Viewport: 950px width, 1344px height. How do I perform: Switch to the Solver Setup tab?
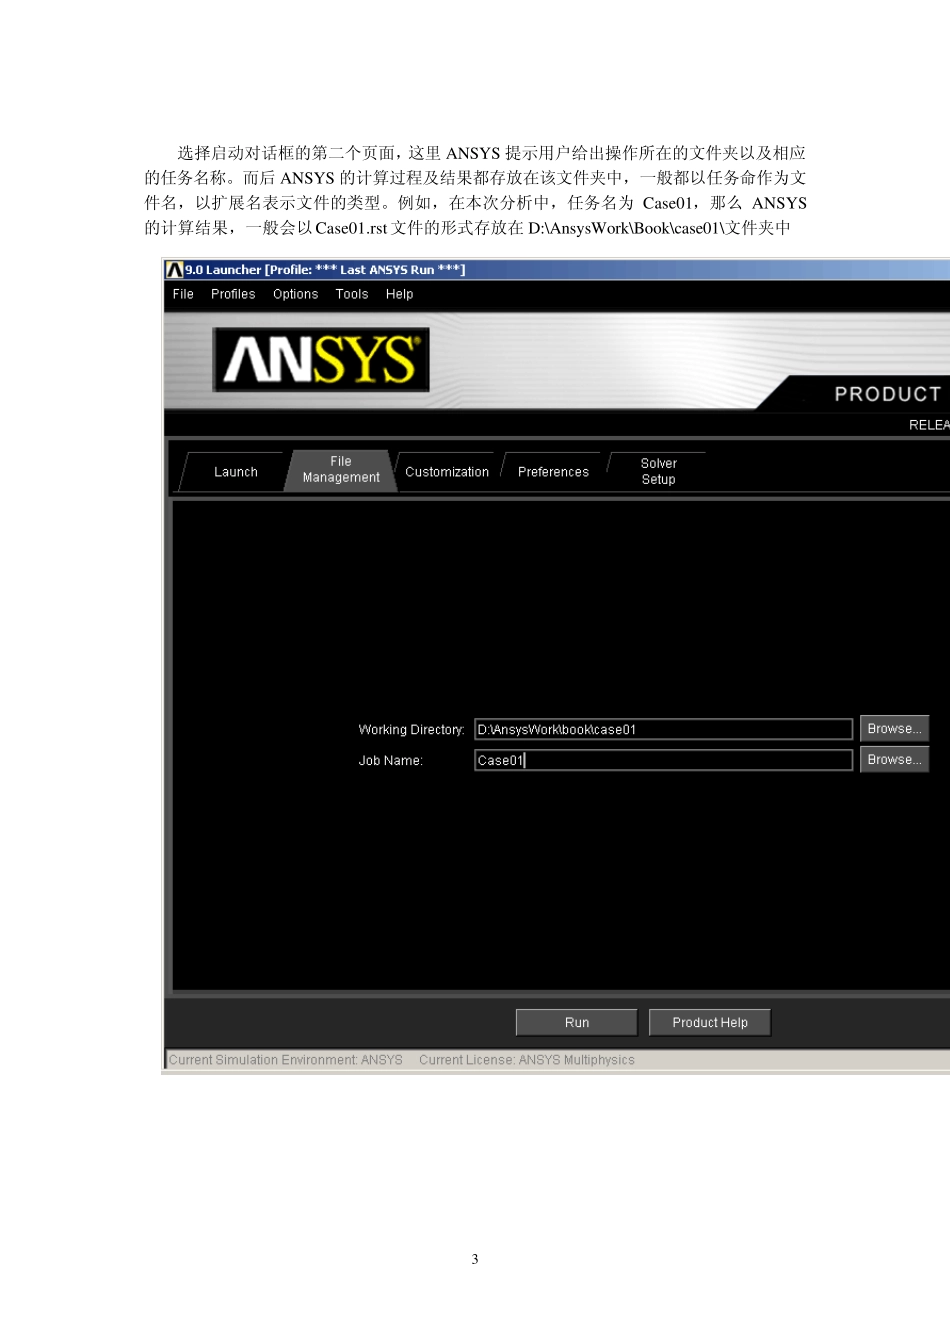[658, 471]
